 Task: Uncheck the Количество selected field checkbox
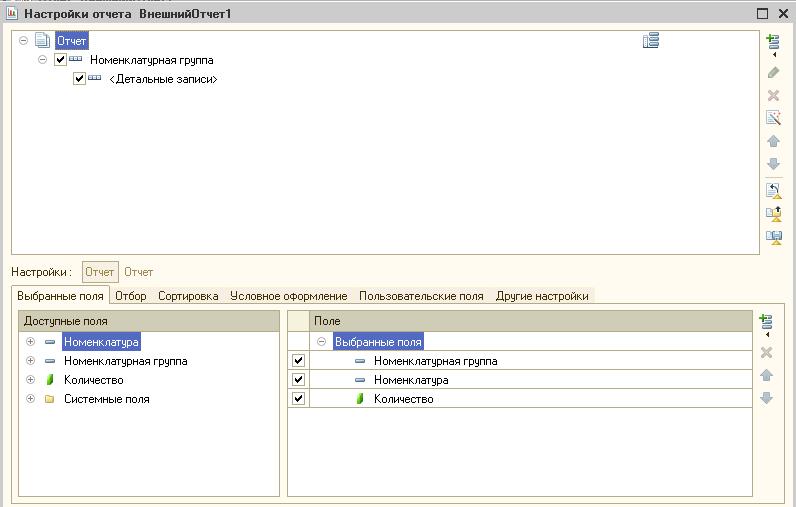click(298, 399)
